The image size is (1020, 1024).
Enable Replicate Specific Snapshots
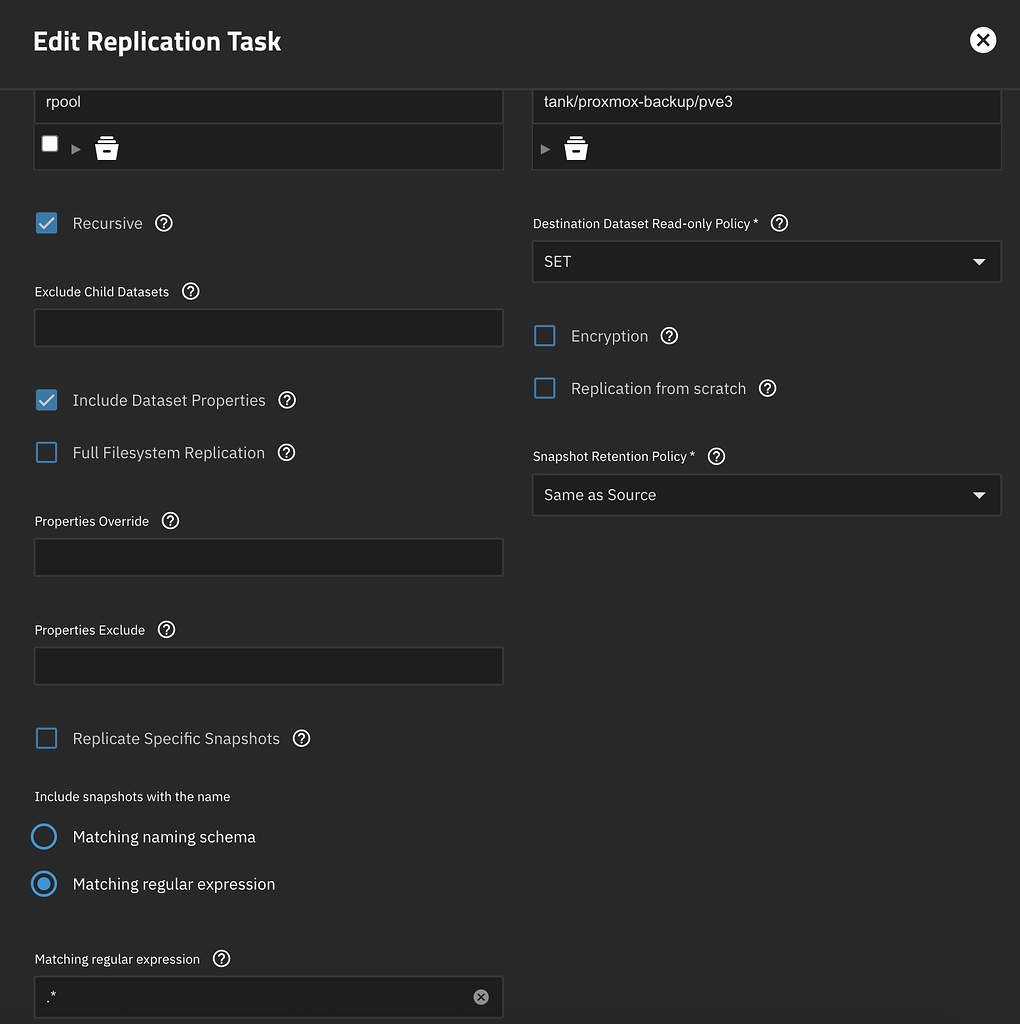[x=45, y=738]
